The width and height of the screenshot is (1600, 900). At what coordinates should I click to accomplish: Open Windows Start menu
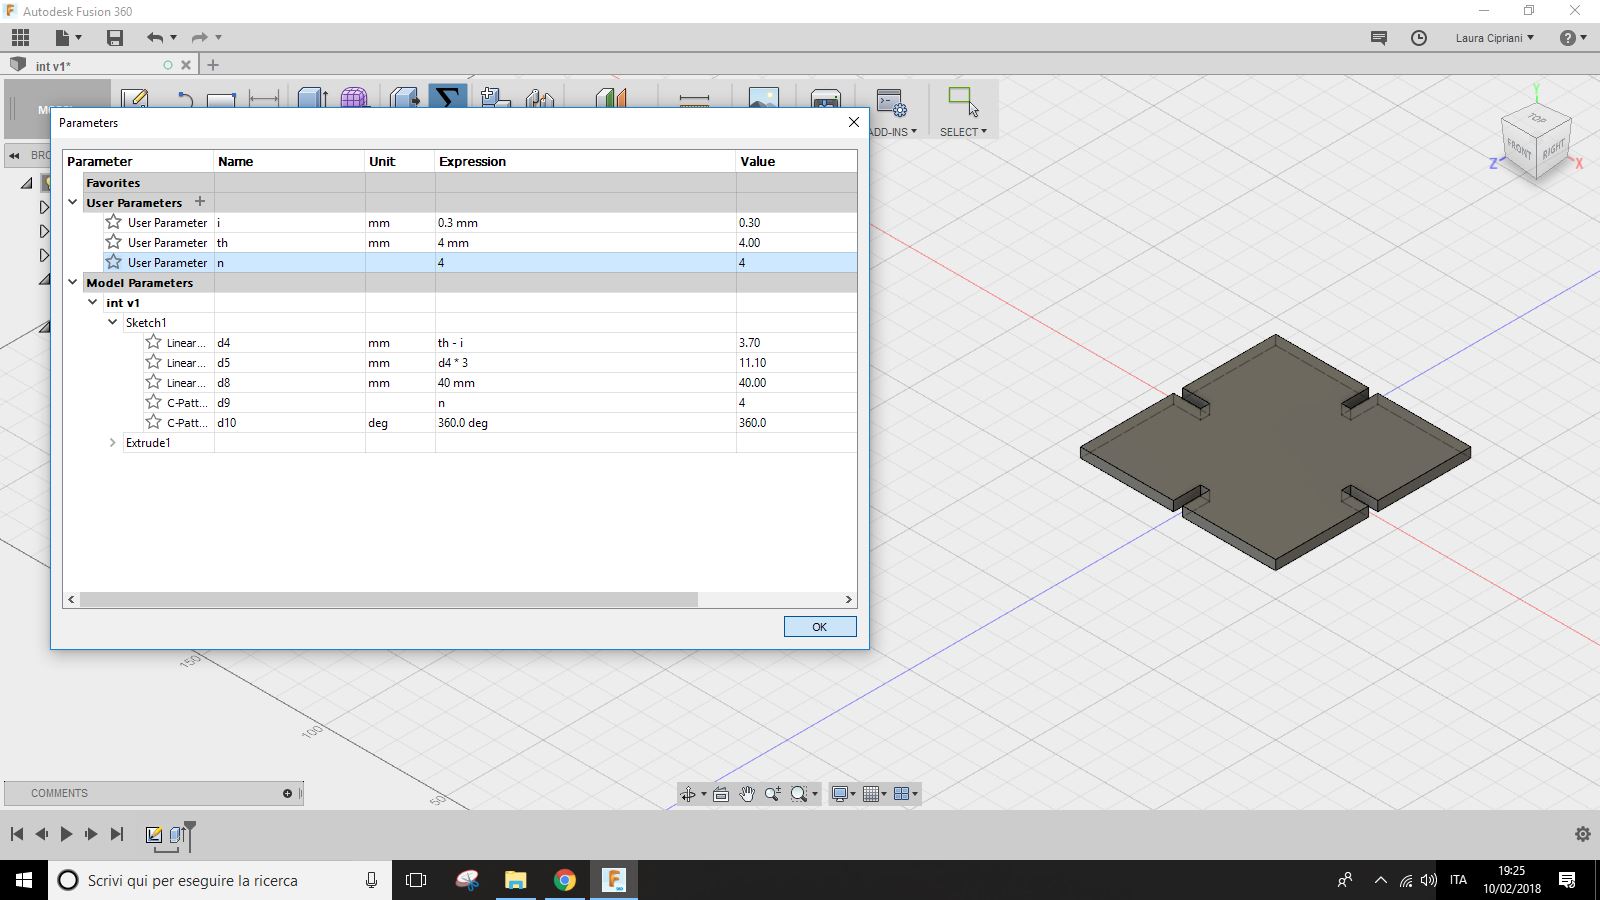point(24,880)
